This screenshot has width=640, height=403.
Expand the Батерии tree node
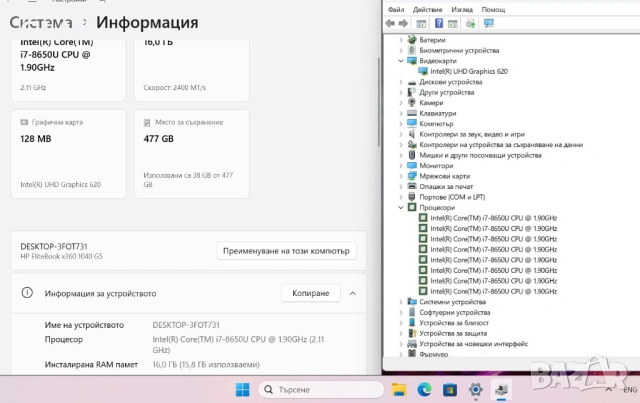pyautogui.click(x=401, y=40)
